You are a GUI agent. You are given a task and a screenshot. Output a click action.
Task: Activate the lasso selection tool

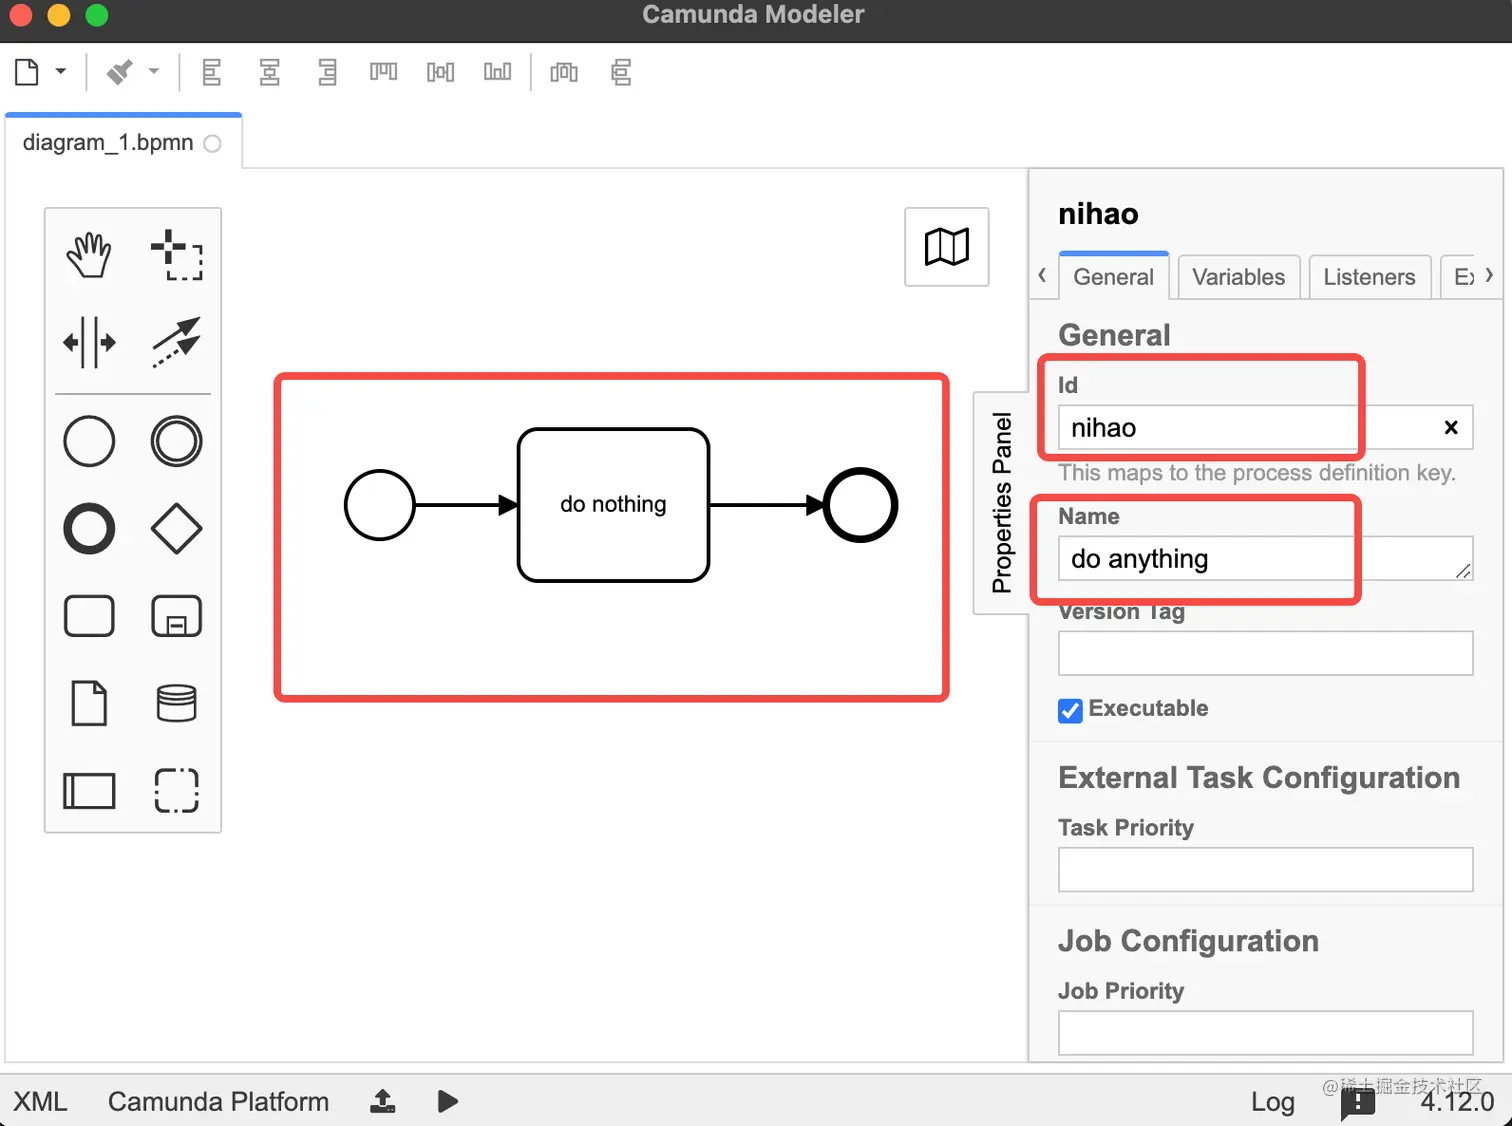pyautogui.click(x=176, y=255)
